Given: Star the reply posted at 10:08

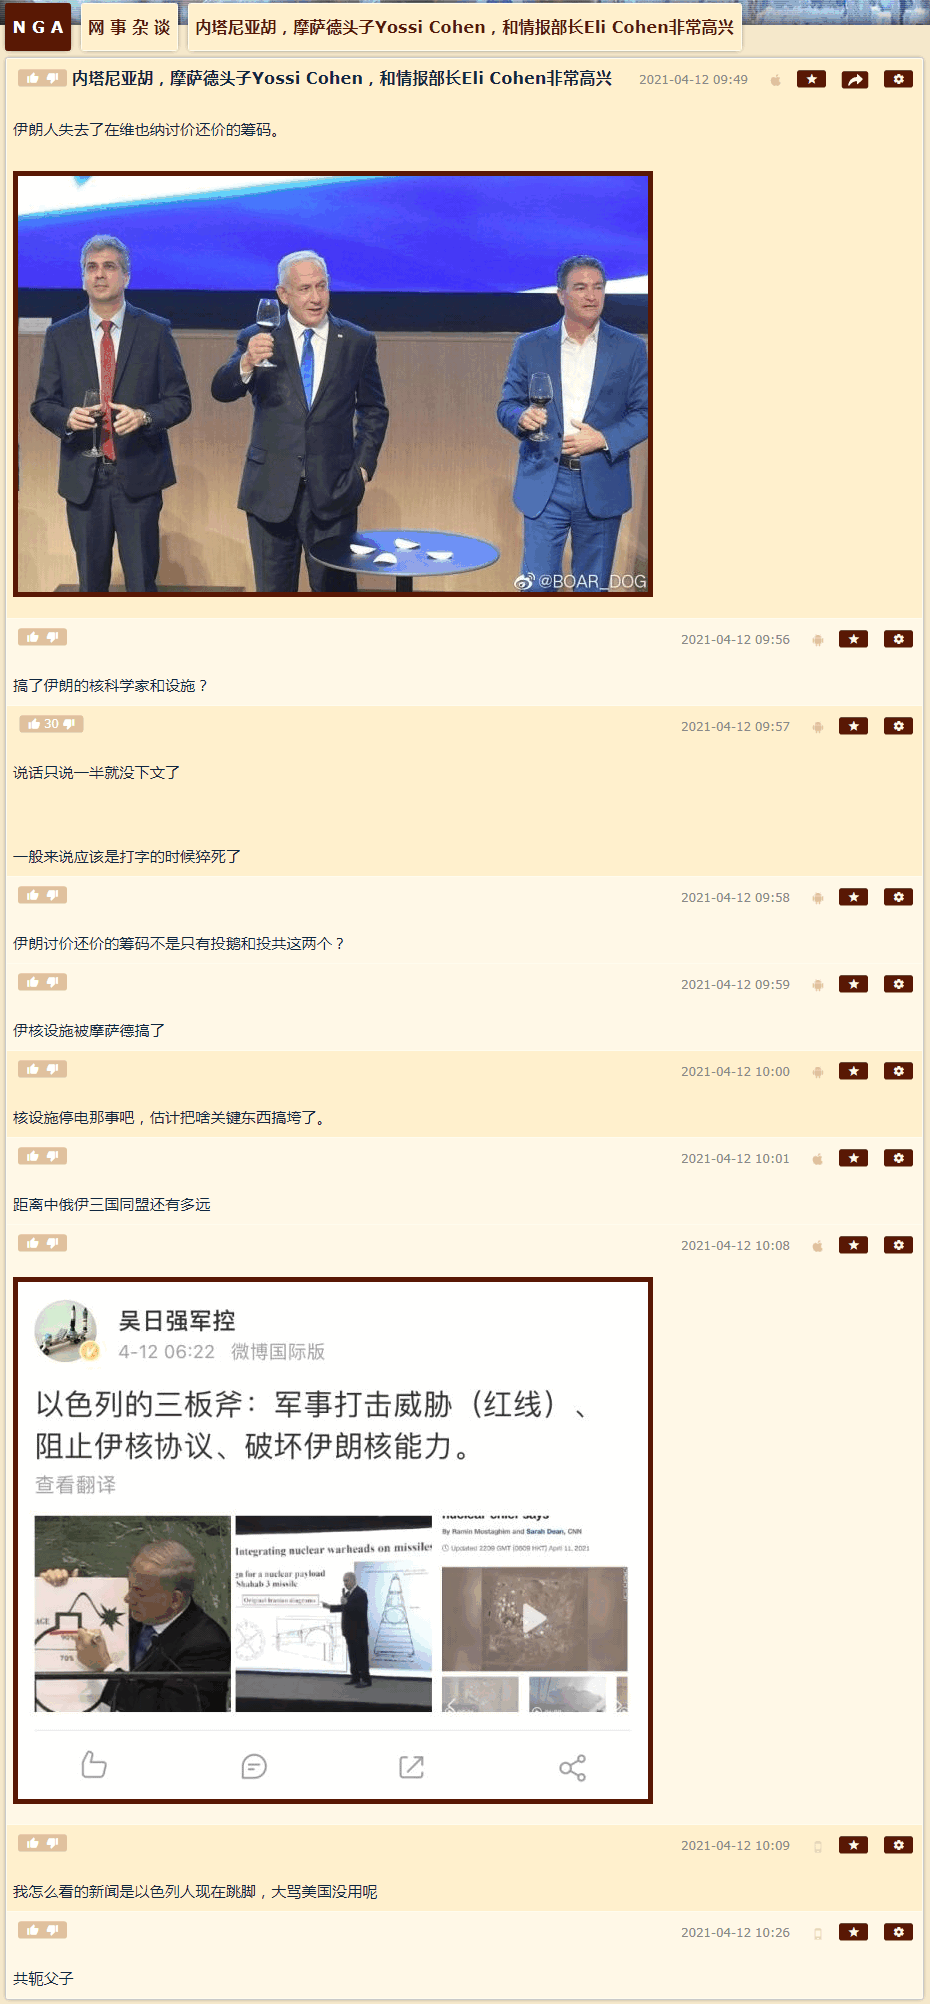Looking at the screenshot, I should click(x=853, y=1245).
